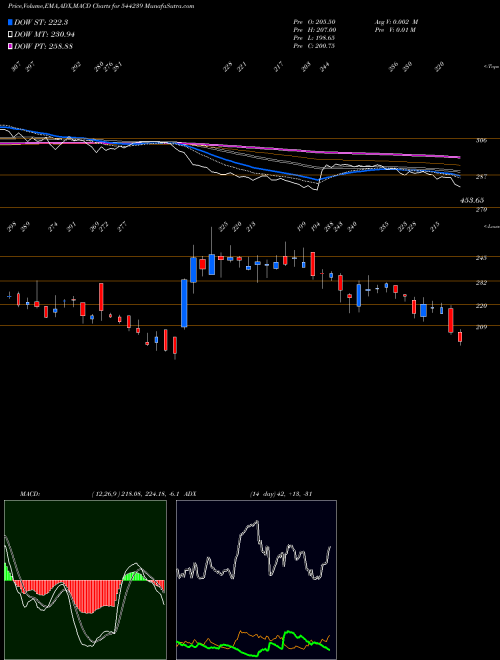The height and width of the screenshot is (660, 500).
Task: Click the Pre L: 198.65 value
Action: point(314,38)
